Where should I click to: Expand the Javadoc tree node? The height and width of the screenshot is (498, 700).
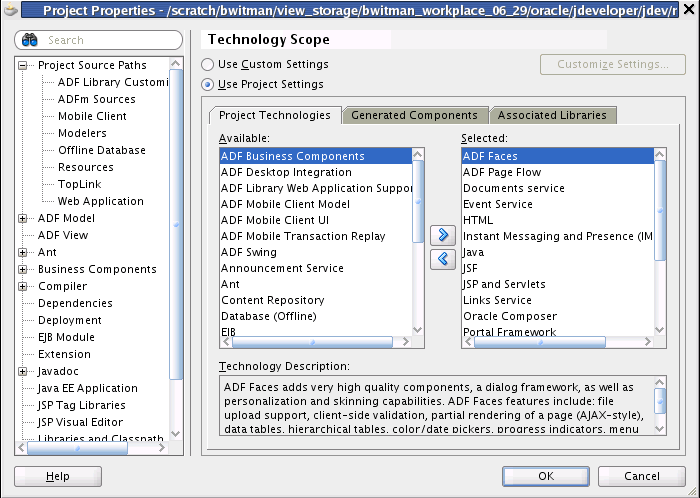tap(22, 371)
